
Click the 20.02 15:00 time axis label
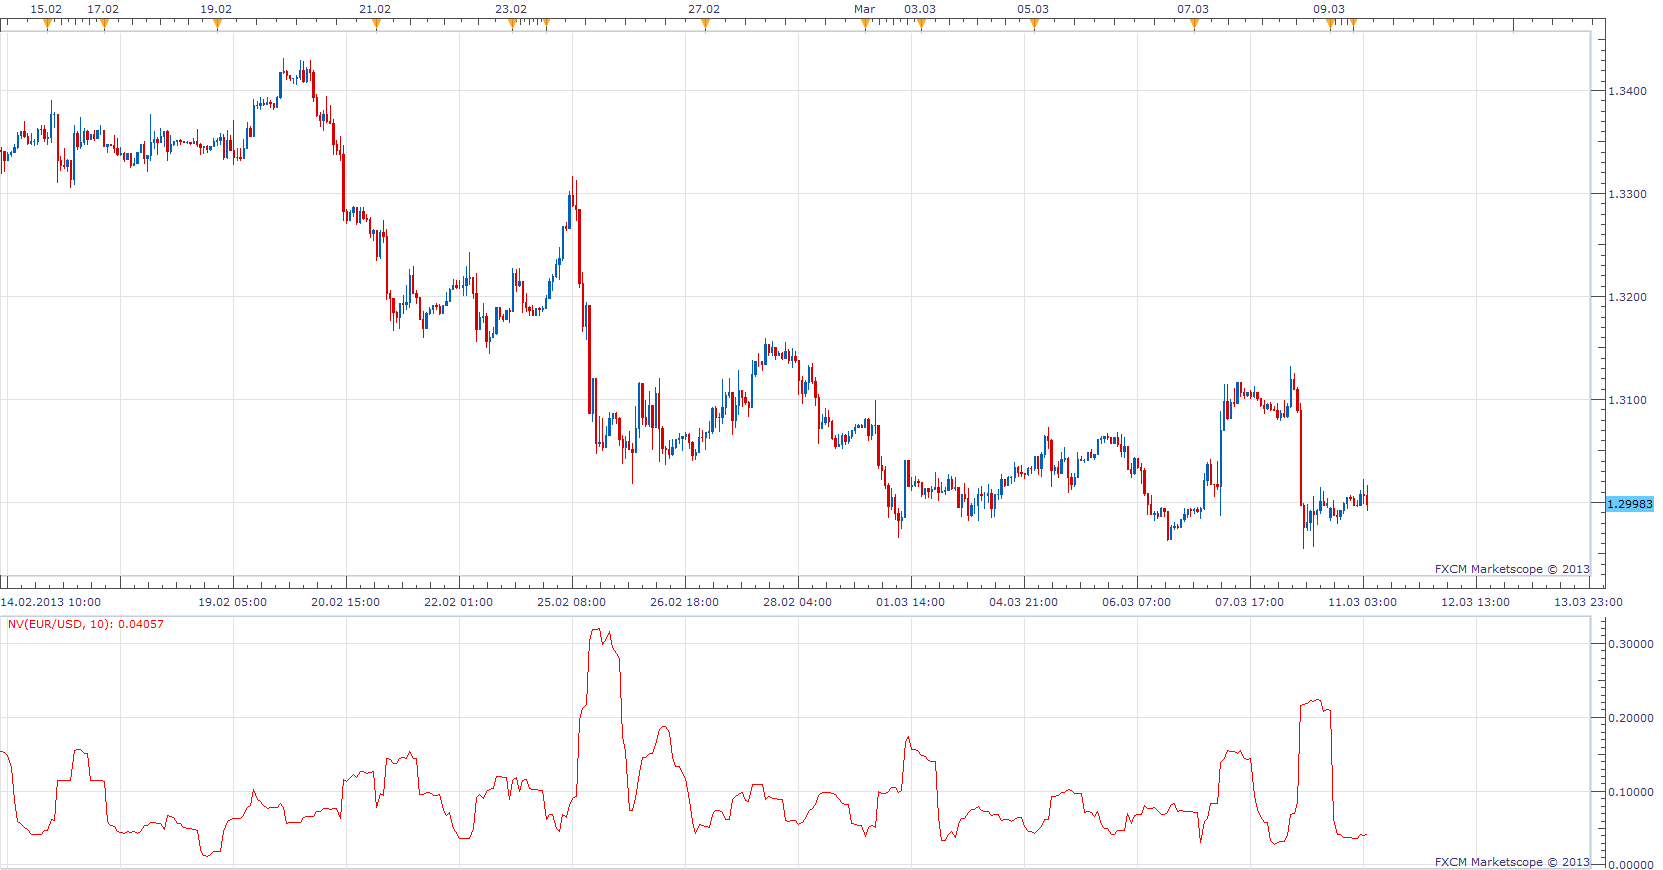[x=345, y=602]
